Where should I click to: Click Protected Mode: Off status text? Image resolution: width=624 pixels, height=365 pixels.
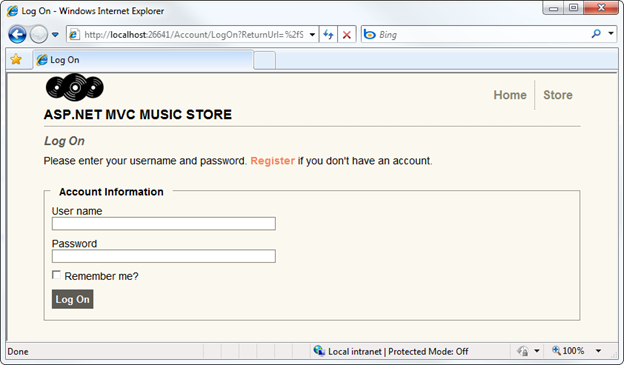428,351
